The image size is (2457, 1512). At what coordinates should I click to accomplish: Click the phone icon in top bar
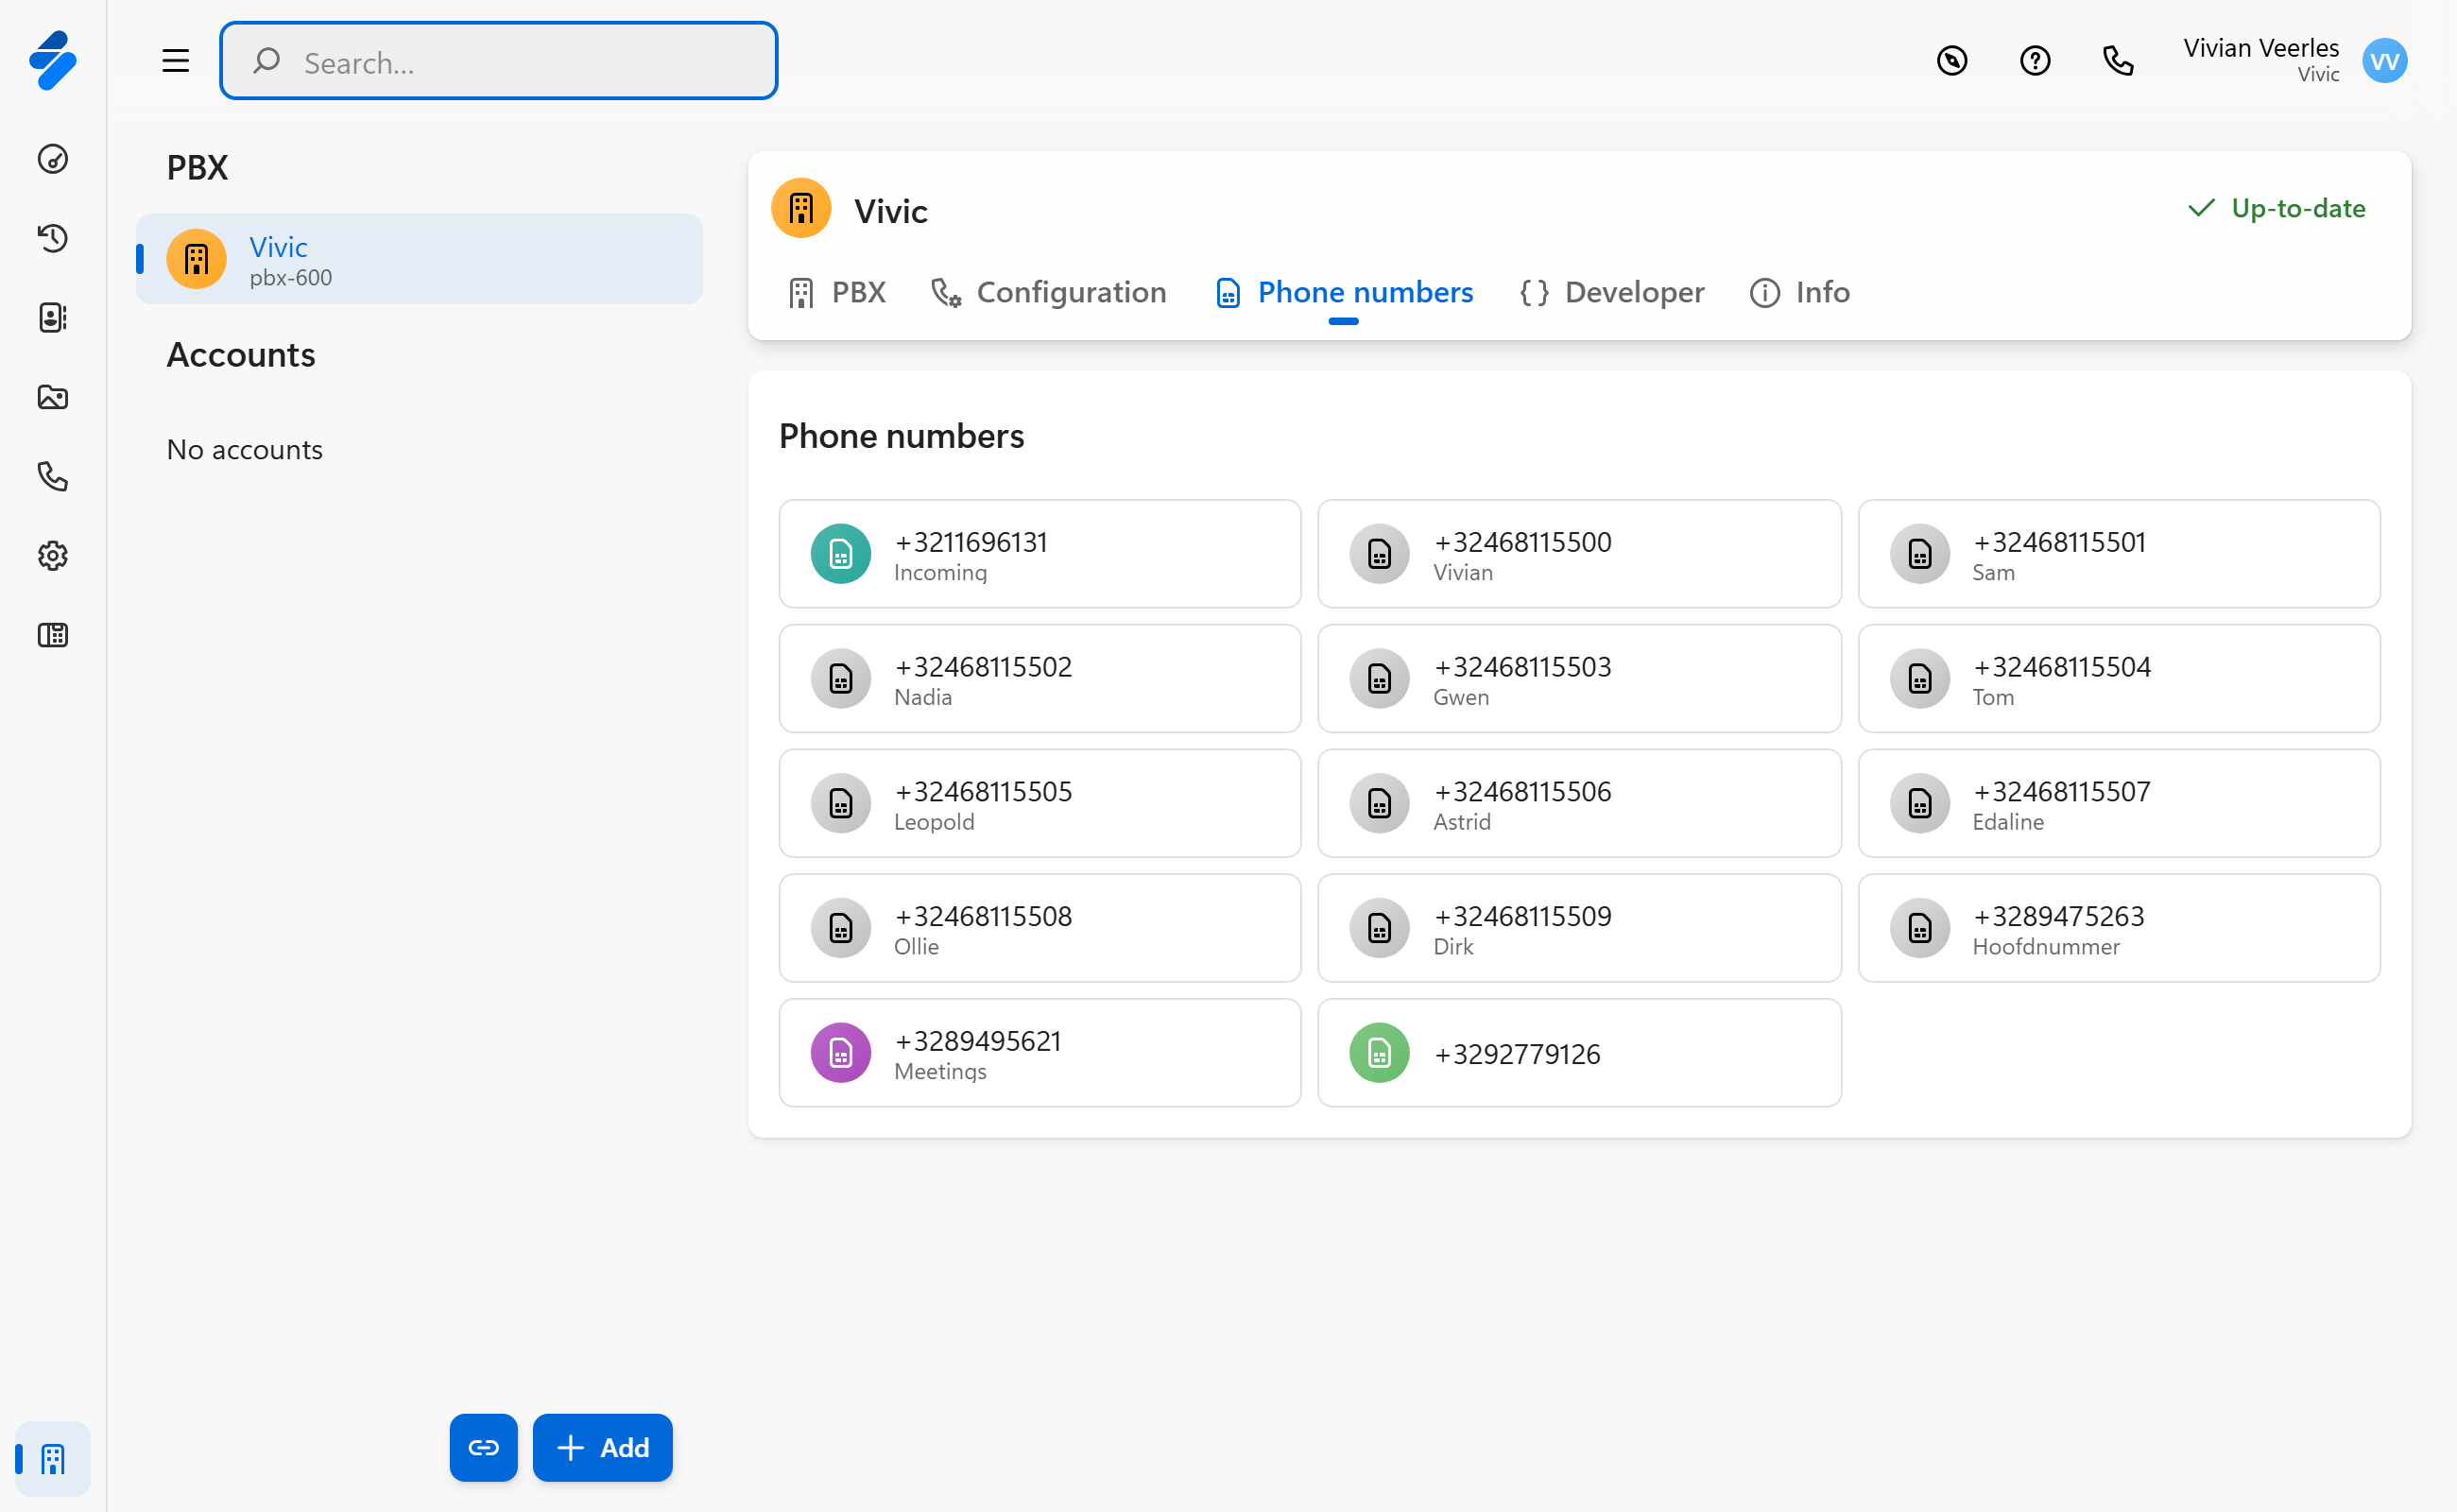pyautogui.click(x=2117, y=61)
